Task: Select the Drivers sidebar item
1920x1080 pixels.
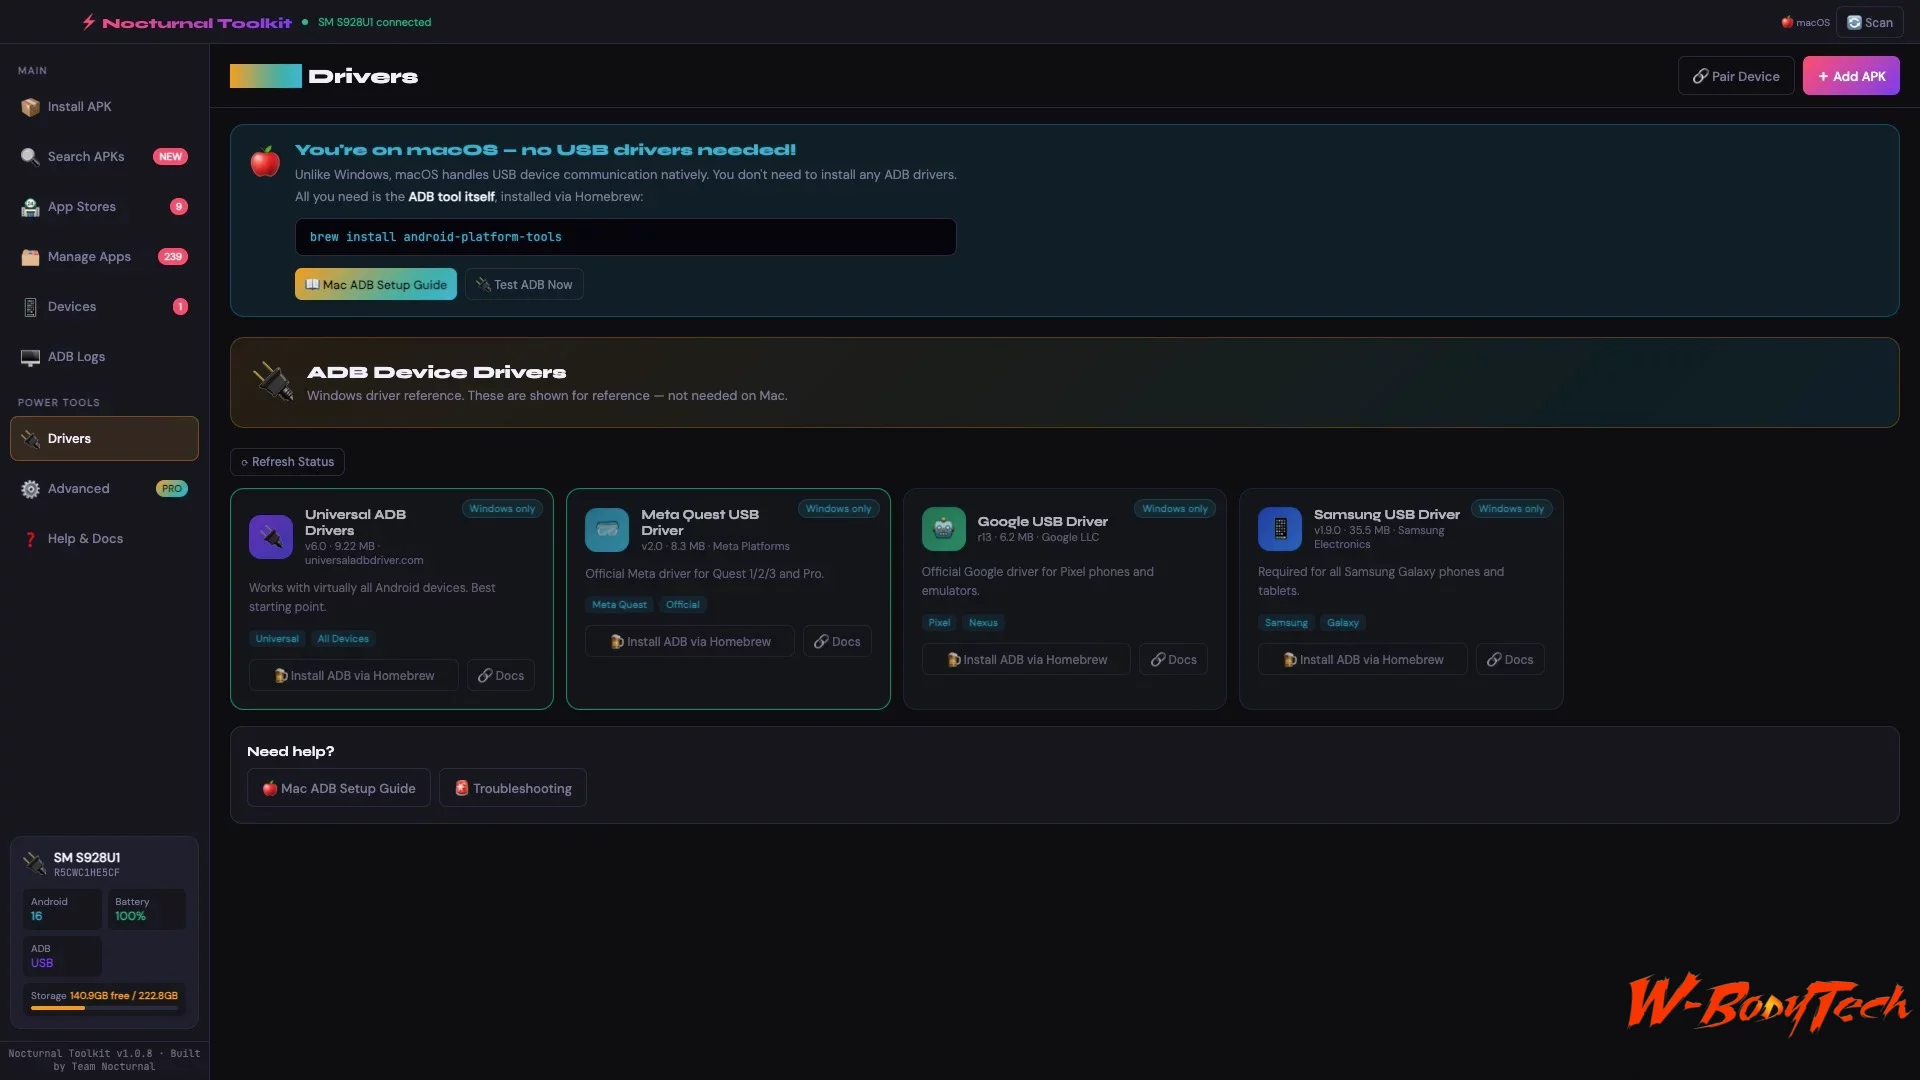Action: (104, 439)
